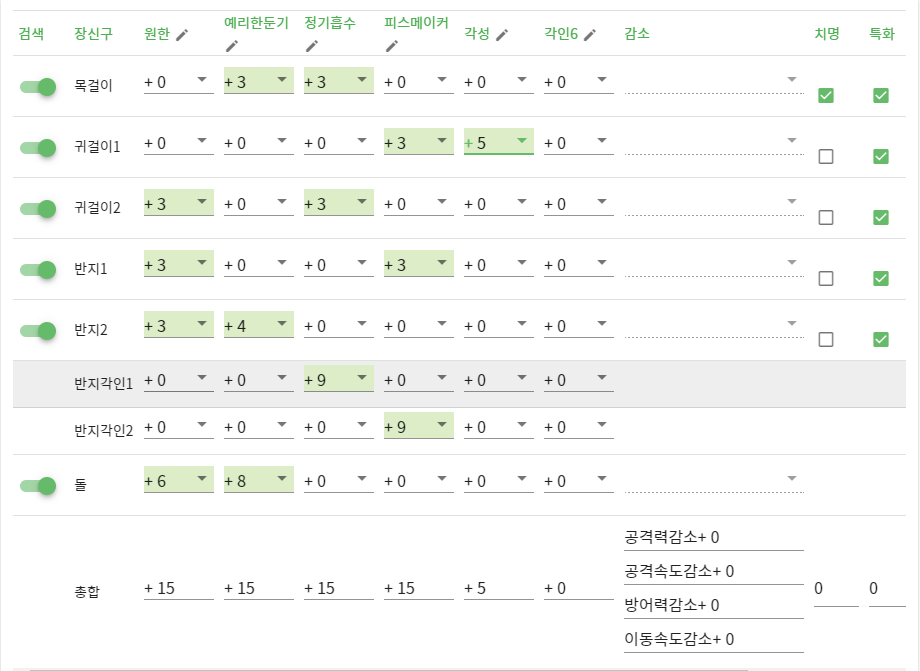Expand the 감소 dropdown for 목걸이
This screenshot has height=671, width=920.
click(x=714, y=82)
